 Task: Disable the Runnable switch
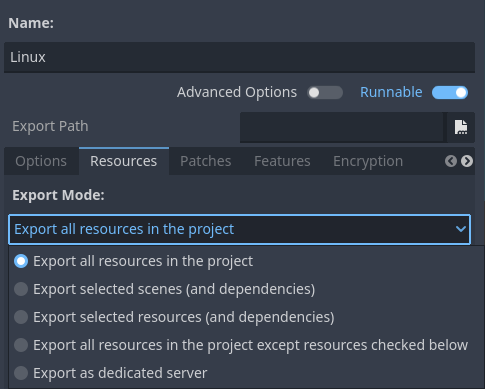(450, 93)
